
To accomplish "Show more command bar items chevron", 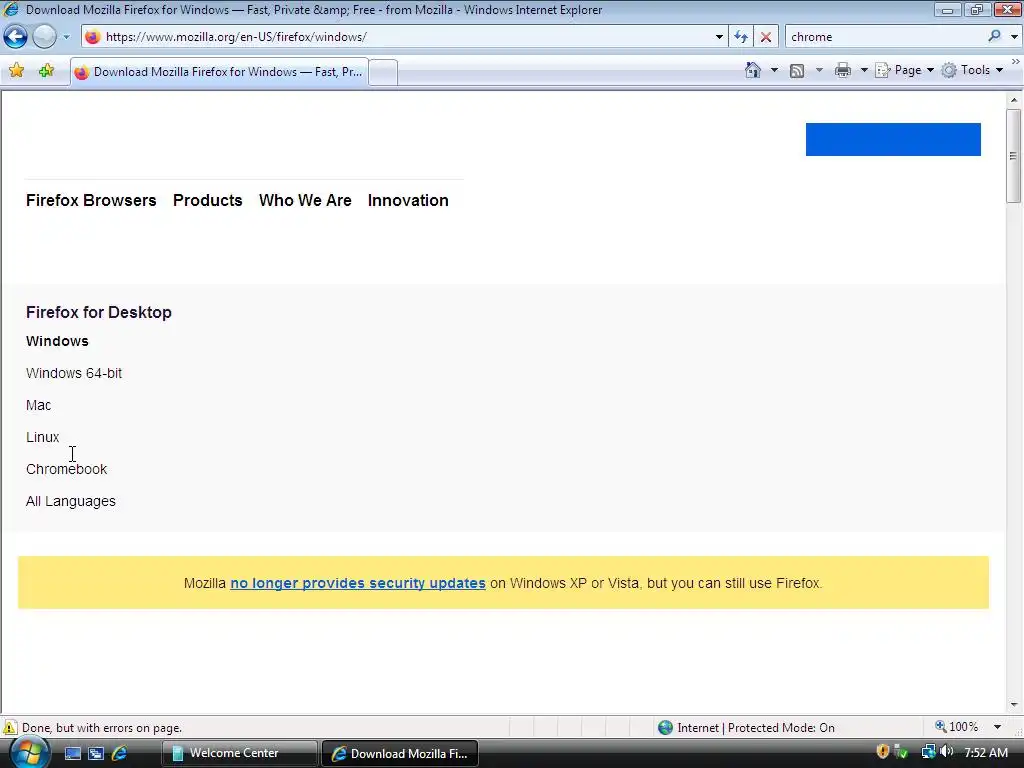I will (1016, 61).
